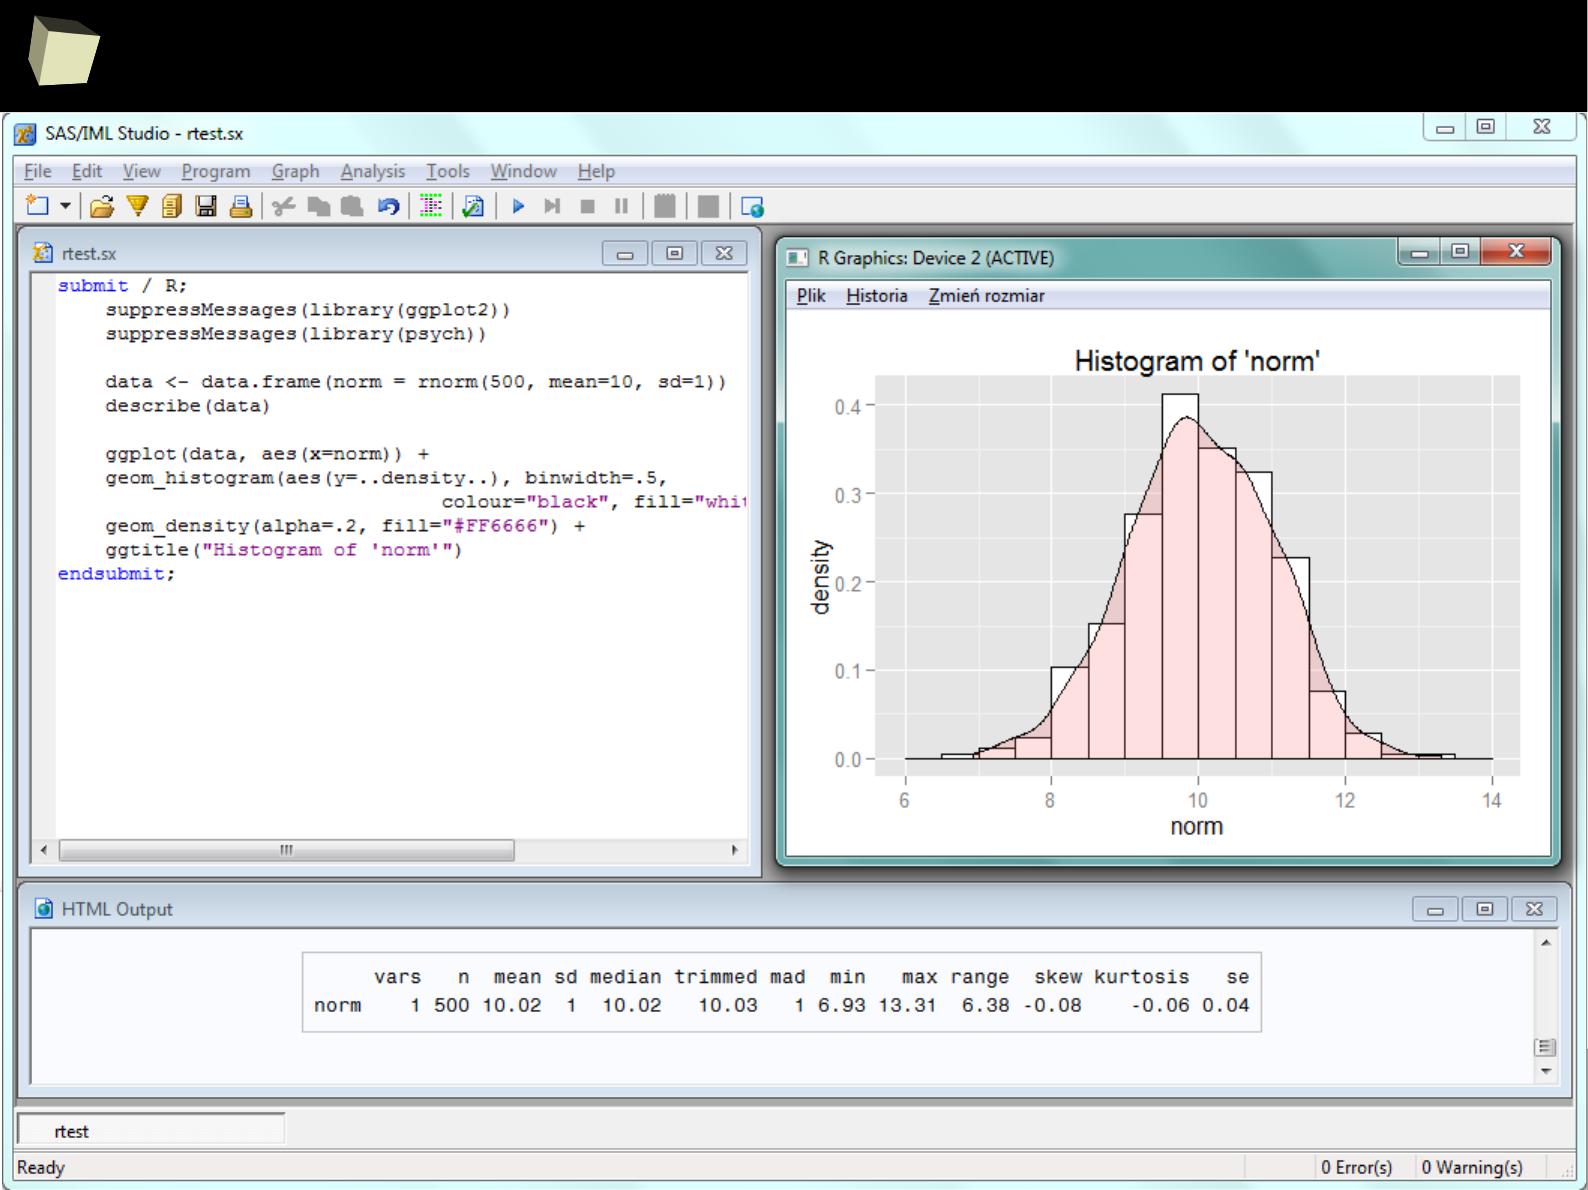Click the 3D cube icon in black header
The image size is (1588, 1190).
(63, 51)
